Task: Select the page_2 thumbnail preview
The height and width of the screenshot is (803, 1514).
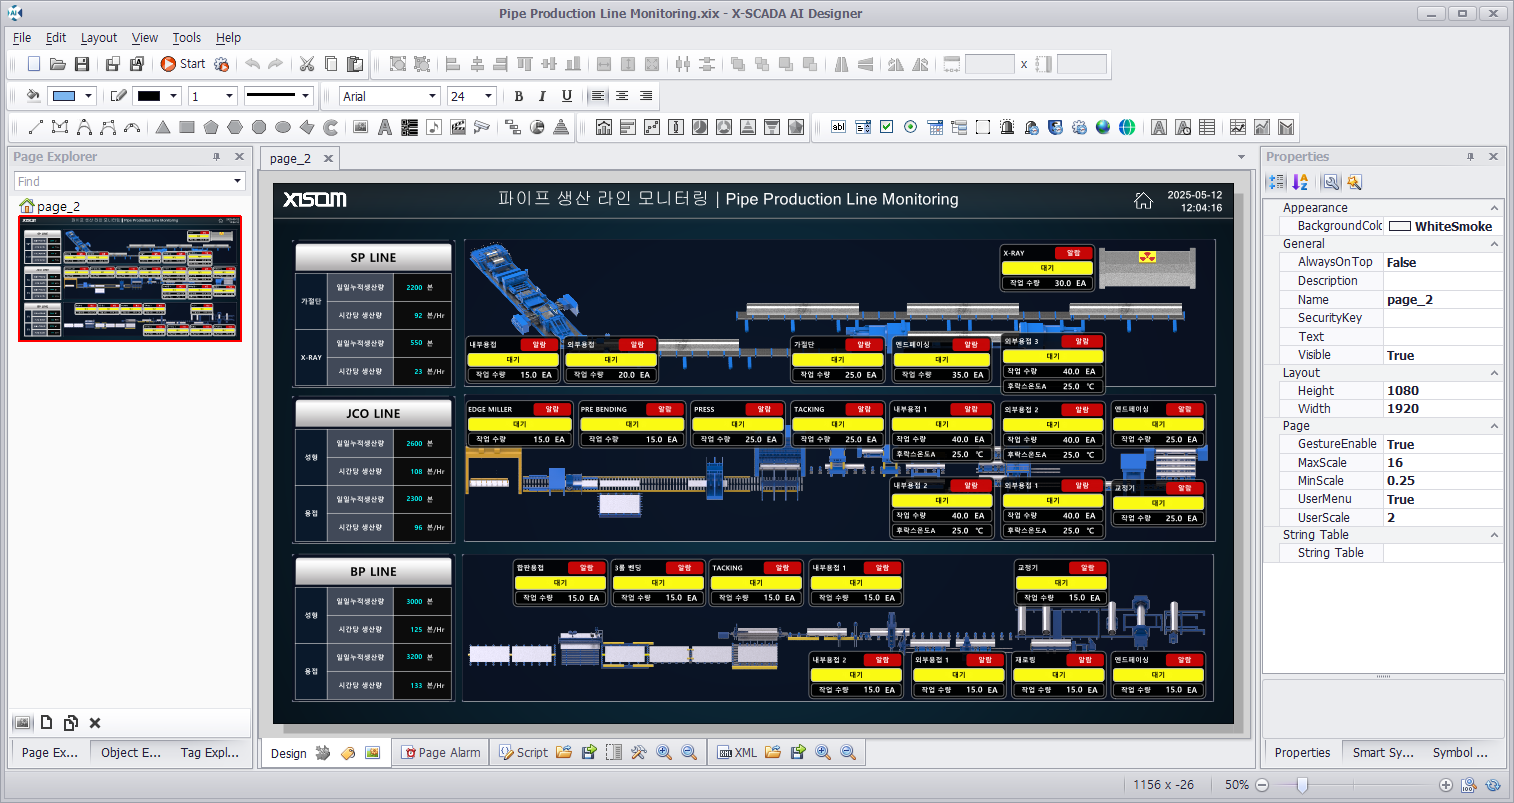Action: point(130,278)
